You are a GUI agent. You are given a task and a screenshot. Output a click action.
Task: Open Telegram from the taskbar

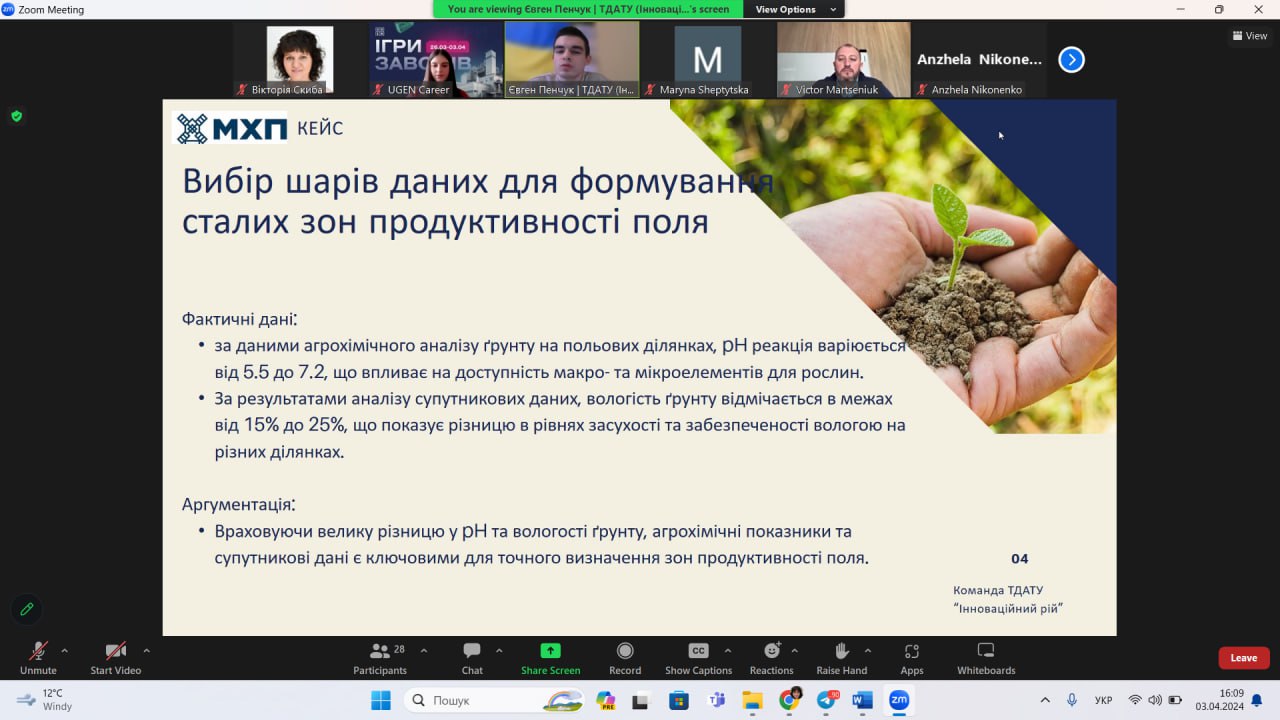click(826, 700)
